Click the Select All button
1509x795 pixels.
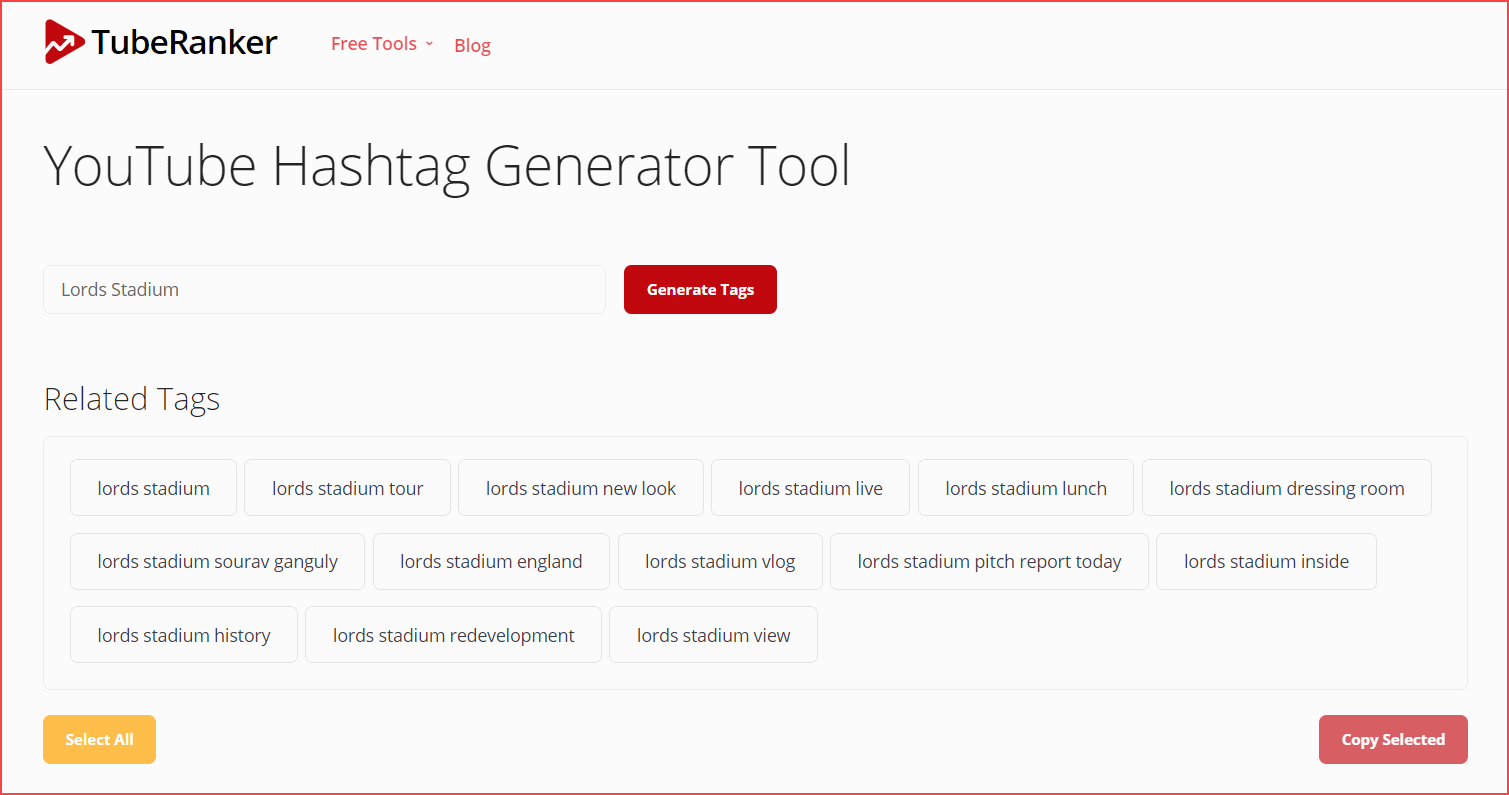[99, 739]
